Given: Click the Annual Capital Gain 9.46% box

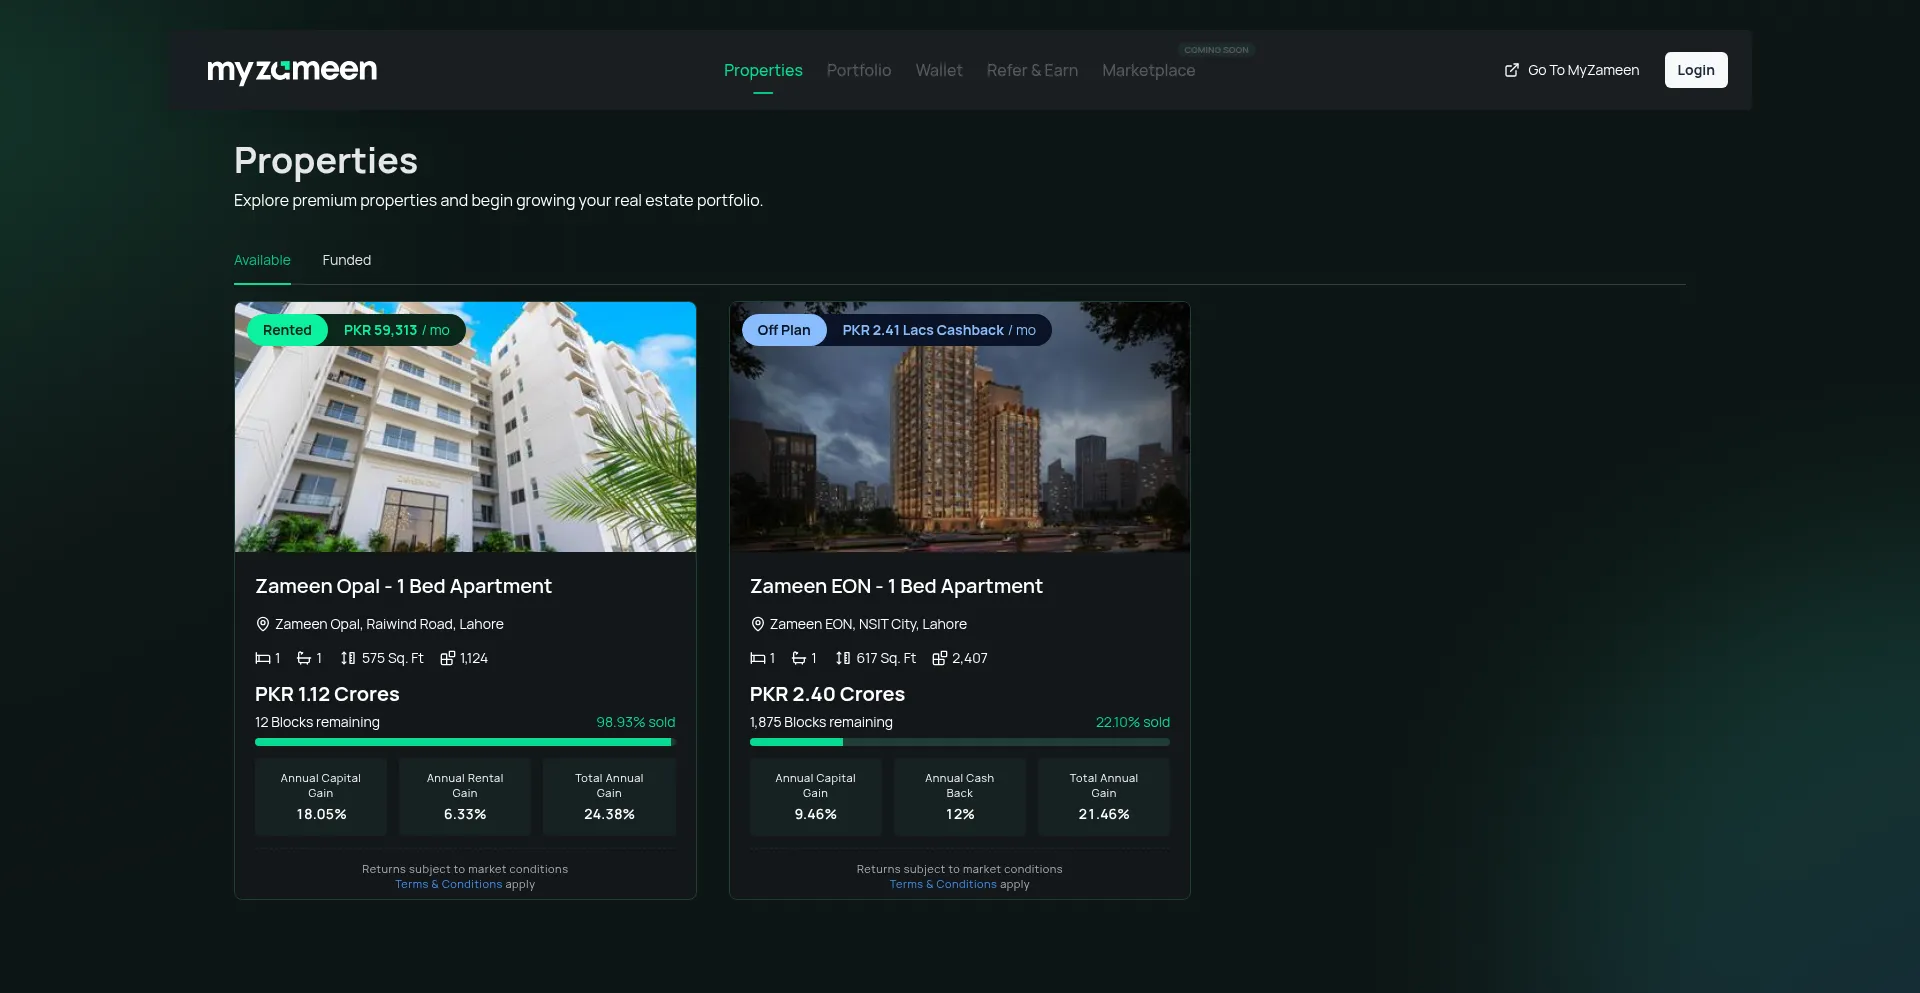Looking at the screenshot, I should pyautogui.click(x=816, y=797).
